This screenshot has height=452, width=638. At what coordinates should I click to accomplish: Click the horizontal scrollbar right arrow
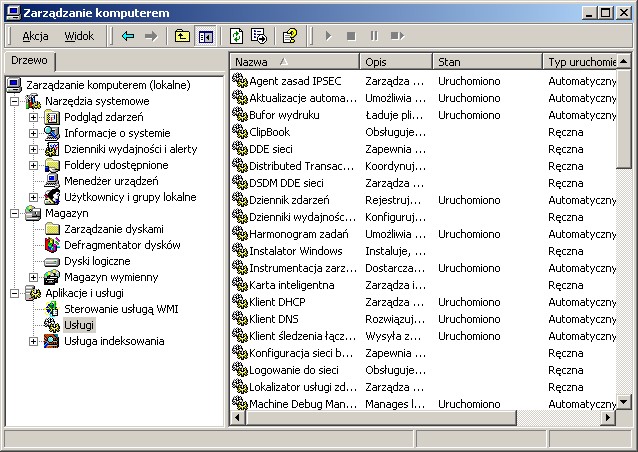(x=608, y=417)
